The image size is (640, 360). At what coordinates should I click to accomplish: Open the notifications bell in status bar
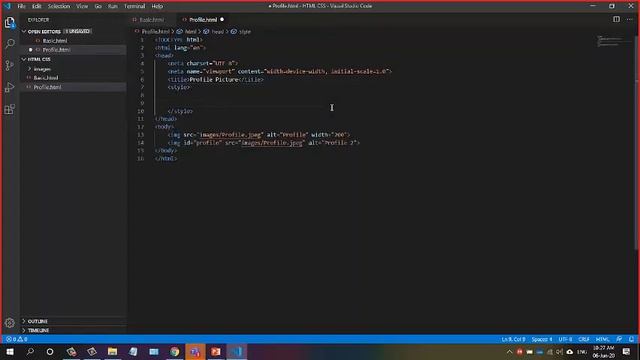(631, 339)
